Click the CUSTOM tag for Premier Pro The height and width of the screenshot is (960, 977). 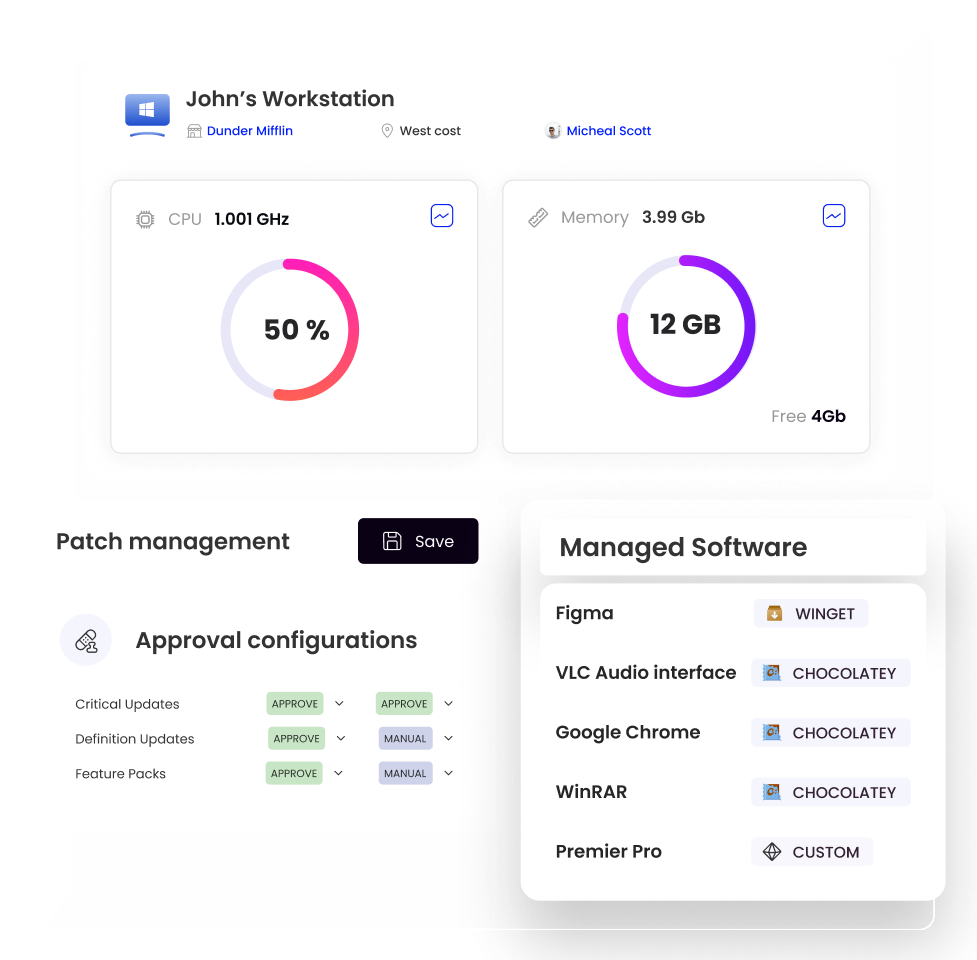(812, 852)
